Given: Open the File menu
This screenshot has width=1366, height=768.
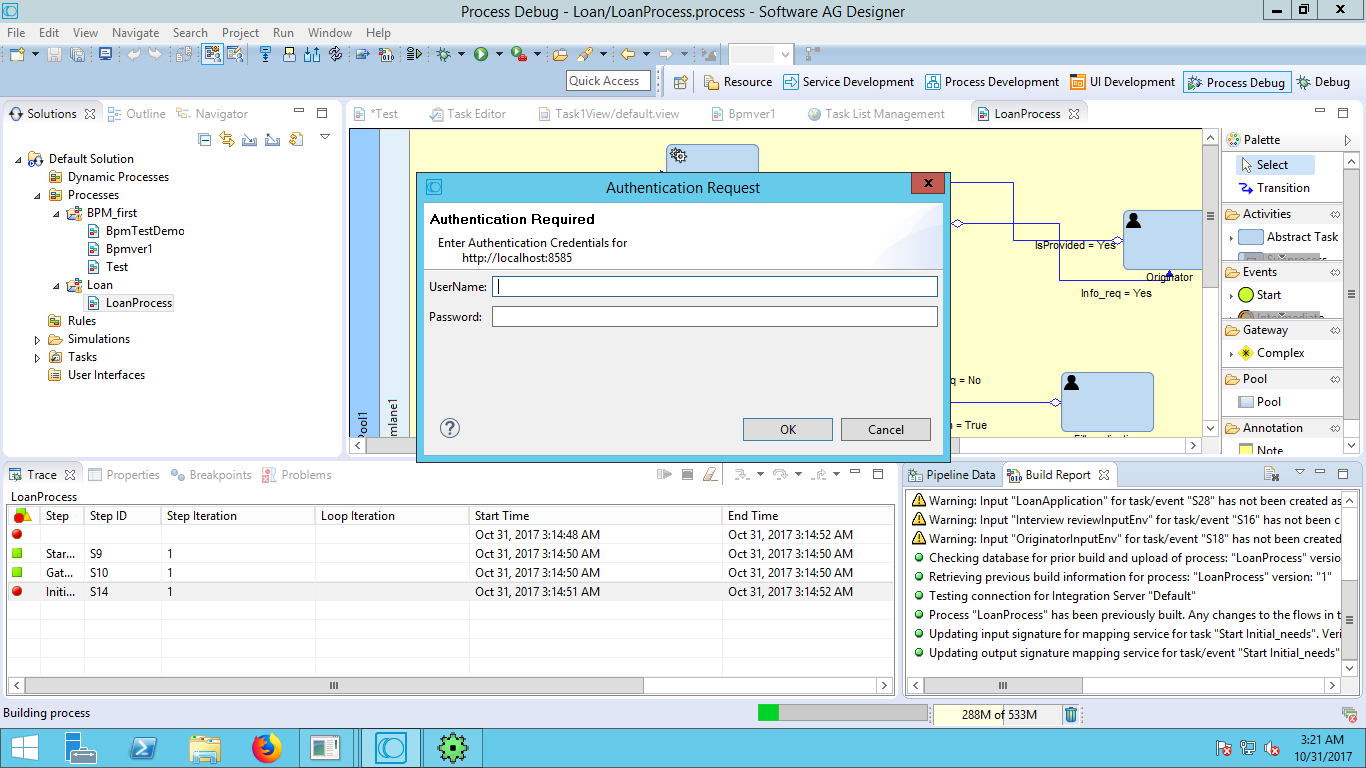Looking at the screenshot, I should [x=16, y=33].
